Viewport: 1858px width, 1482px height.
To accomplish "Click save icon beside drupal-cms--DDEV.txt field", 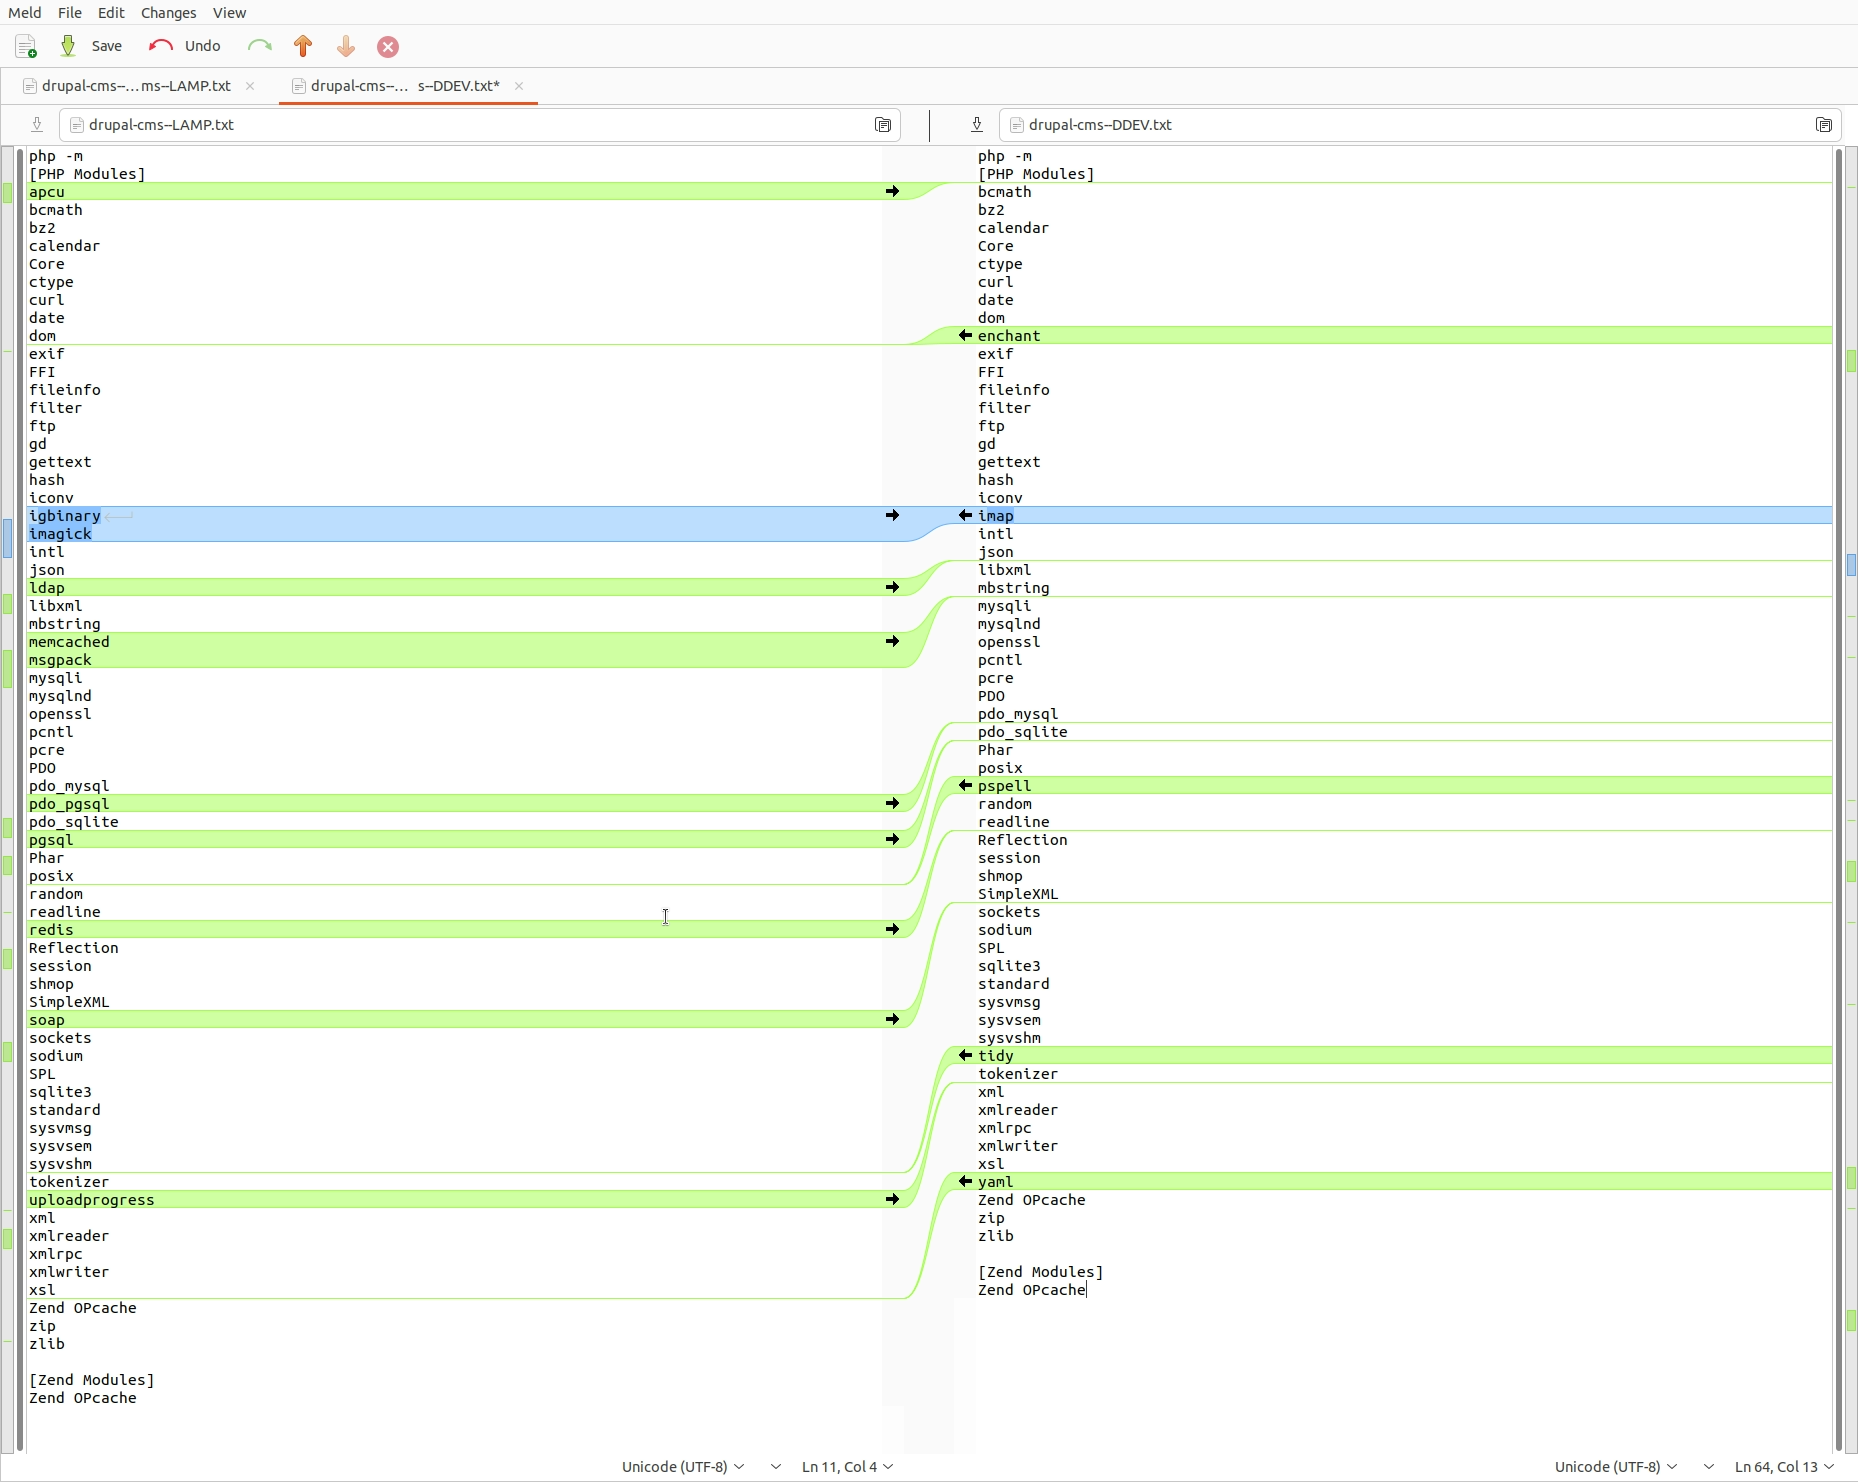I will point(977,125).
